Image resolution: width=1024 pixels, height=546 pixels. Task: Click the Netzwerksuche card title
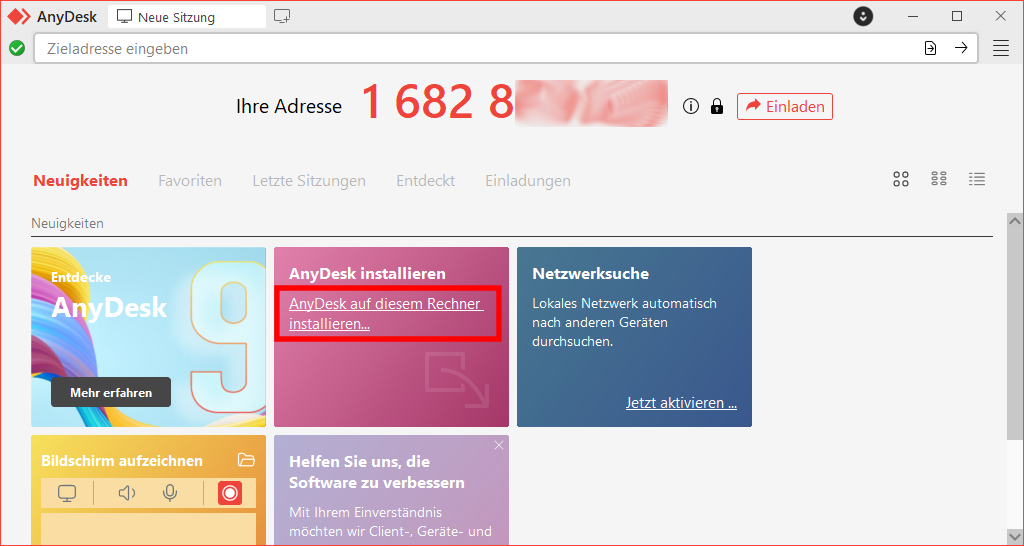pyautogui.click(x=590, y=273)
